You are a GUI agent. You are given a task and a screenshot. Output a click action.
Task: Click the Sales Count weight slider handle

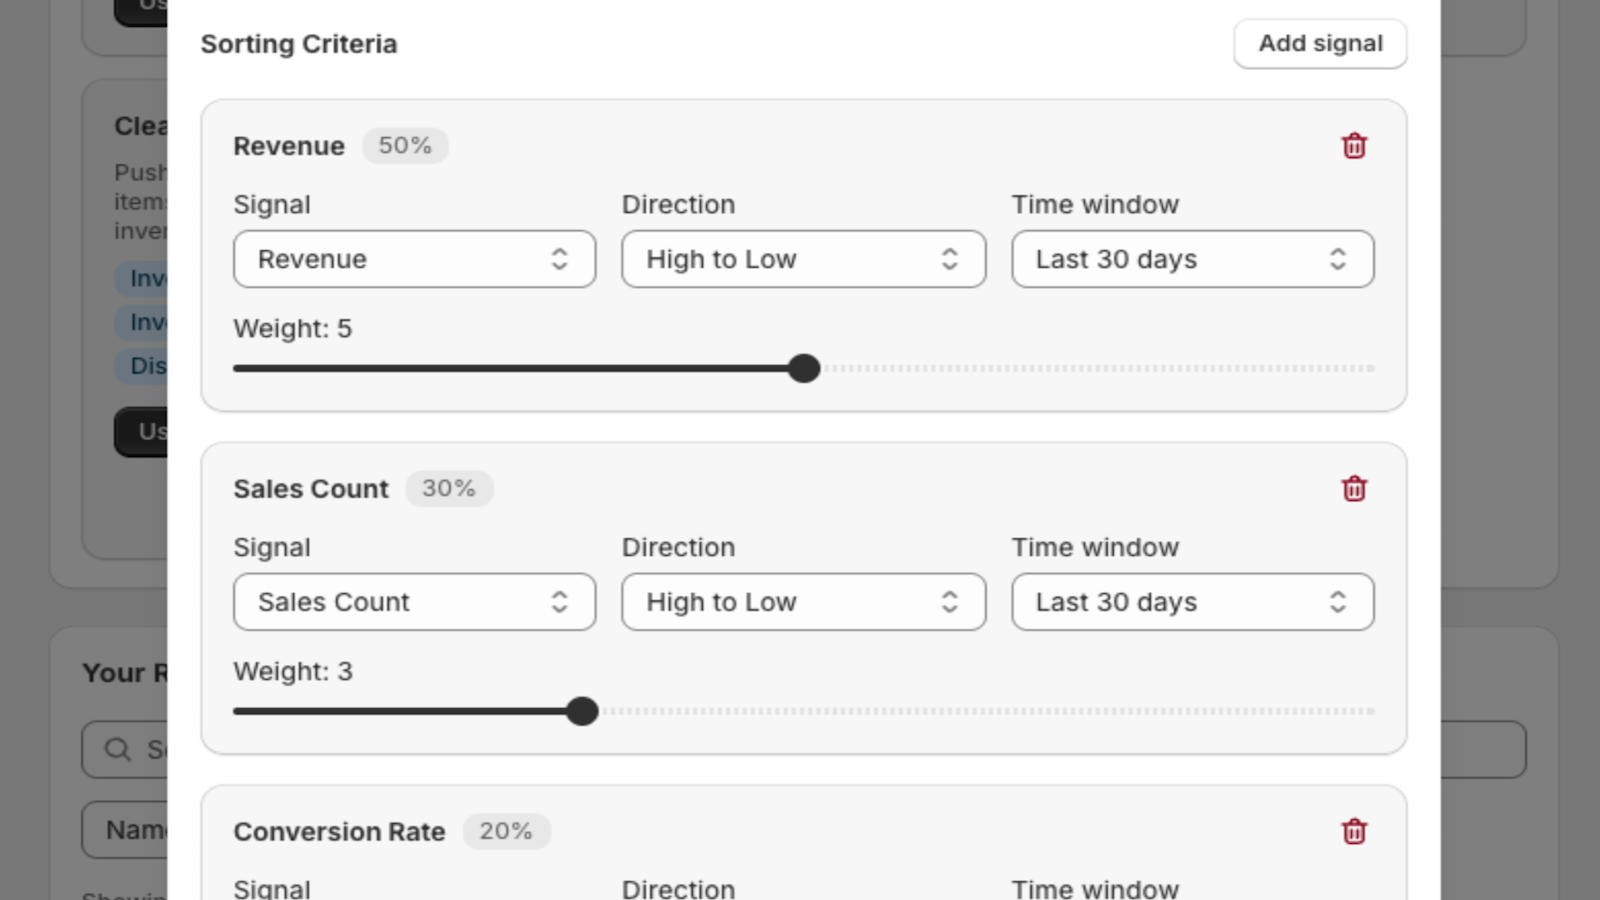coord(582,711)
